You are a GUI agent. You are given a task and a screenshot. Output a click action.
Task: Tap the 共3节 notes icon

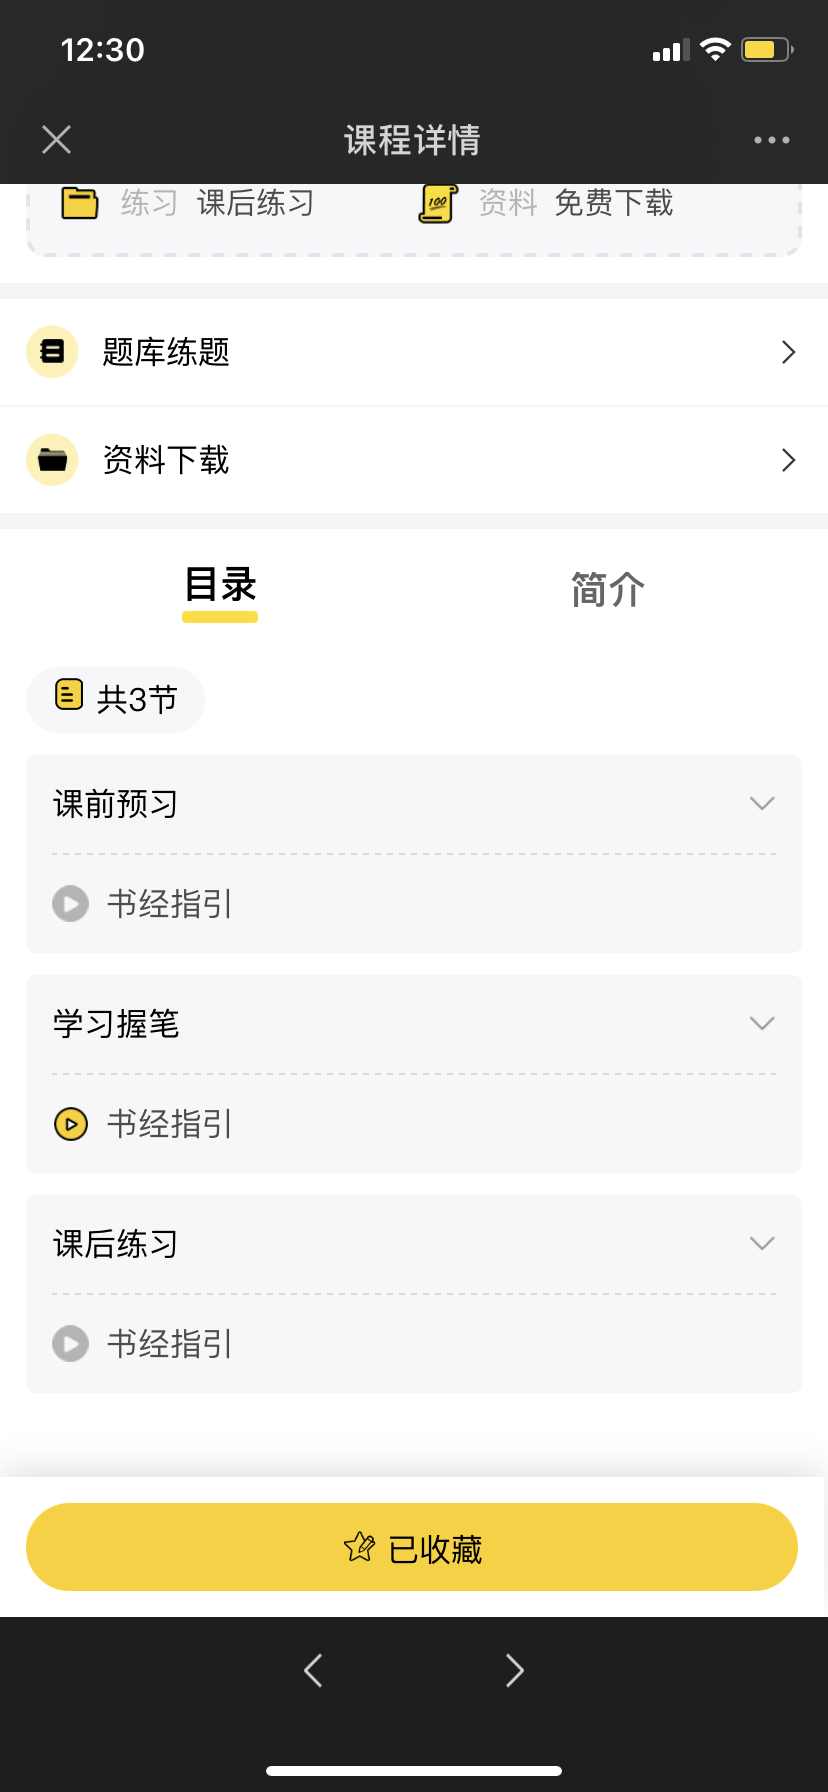tap(69, 694)
